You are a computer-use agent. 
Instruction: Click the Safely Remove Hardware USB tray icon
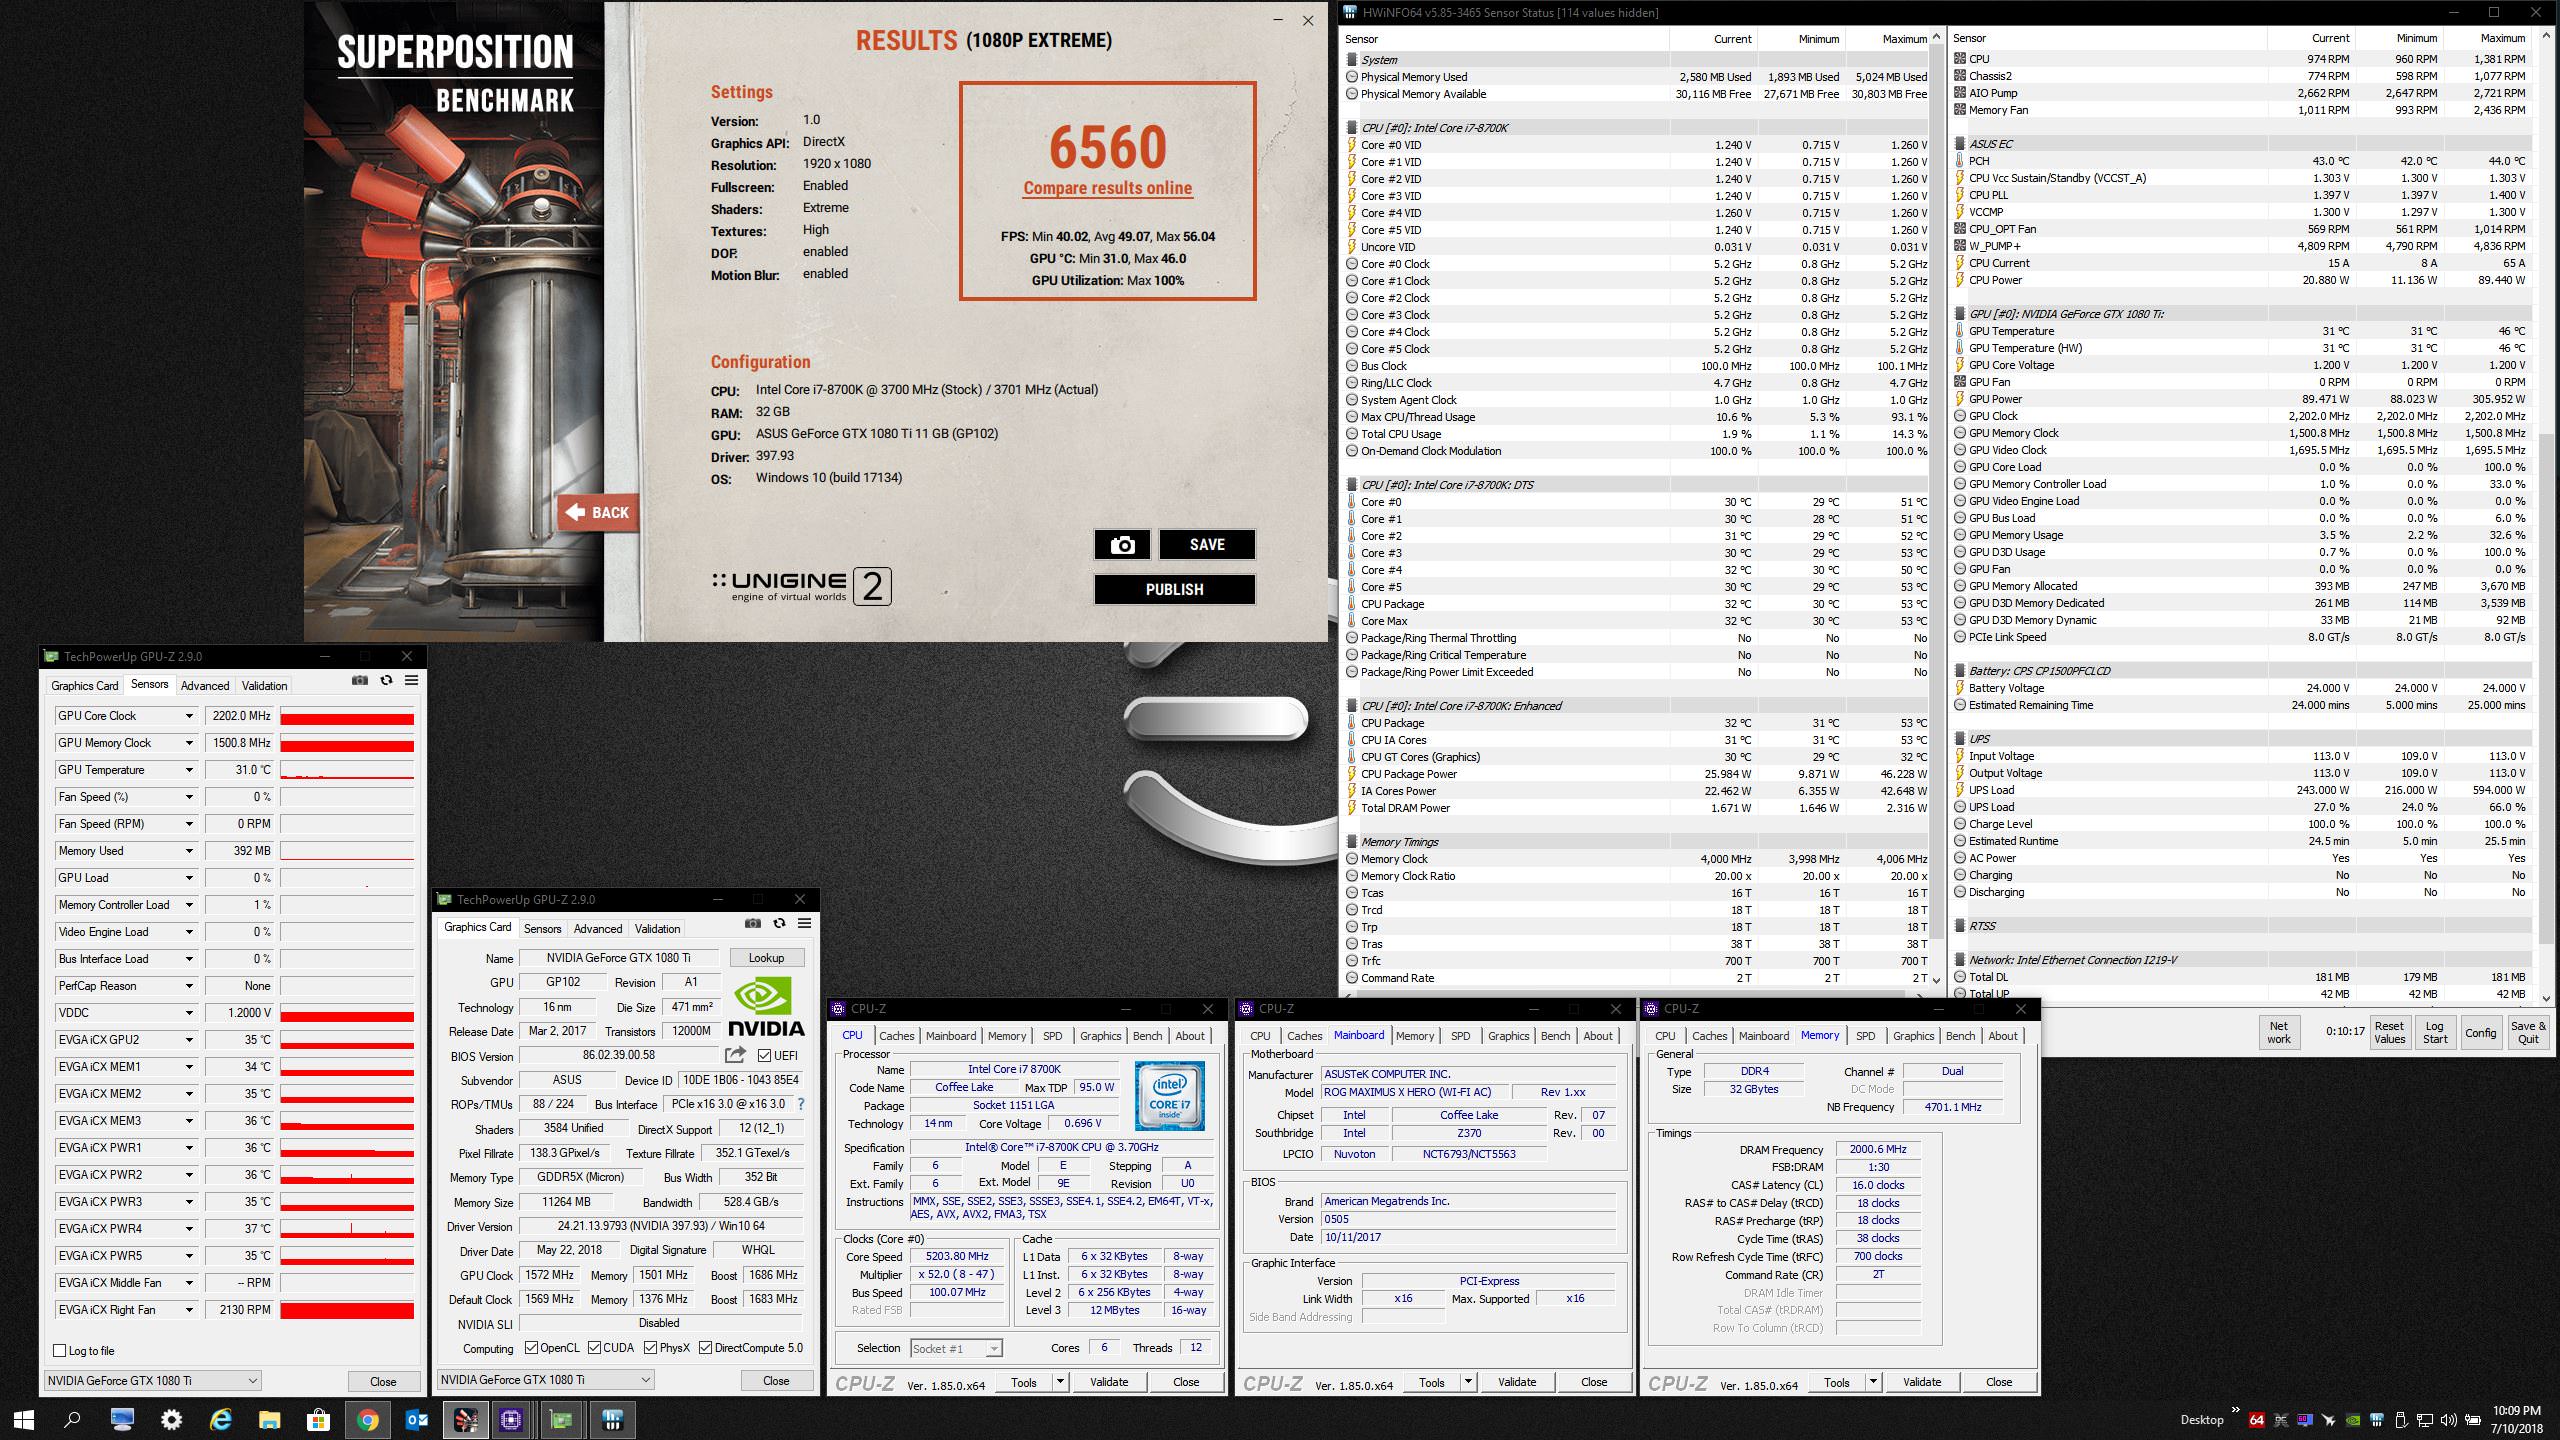pyautogui.click(x=2401, y=1420)
